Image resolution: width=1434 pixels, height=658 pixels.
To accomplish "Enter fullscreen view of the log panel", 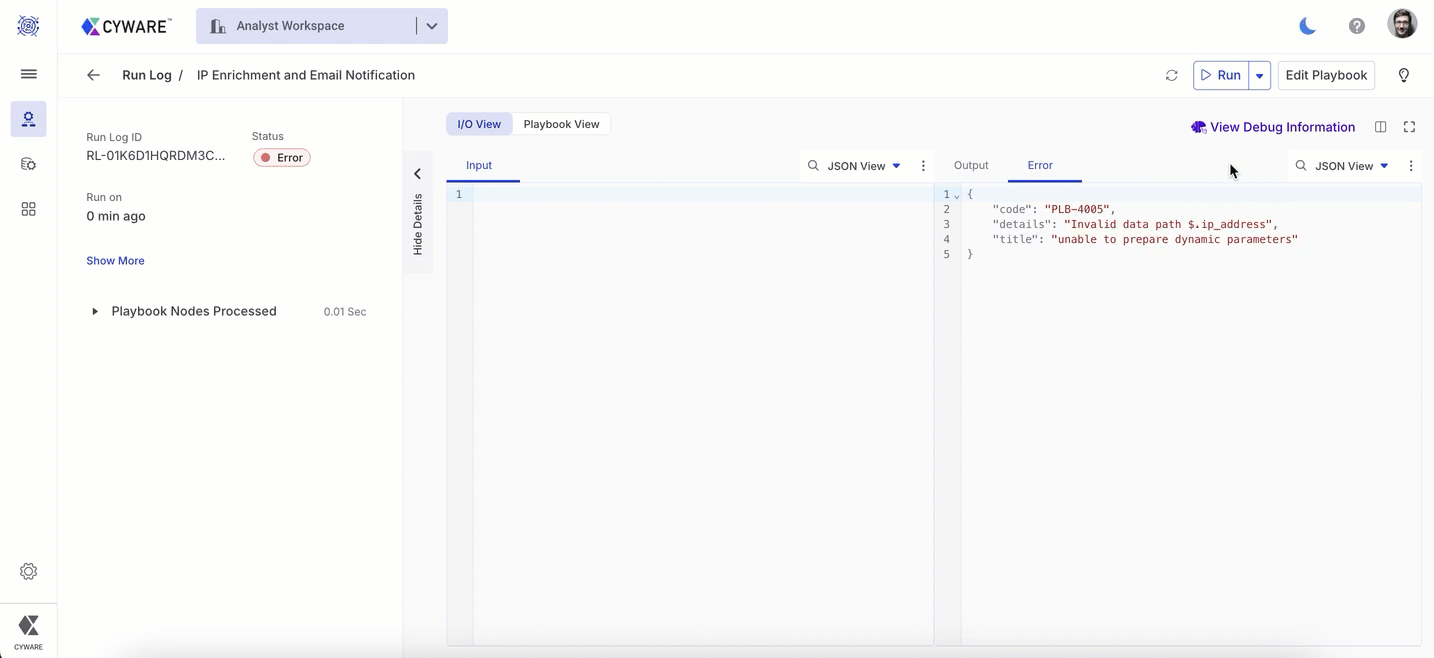I will tap(1409, 127).
